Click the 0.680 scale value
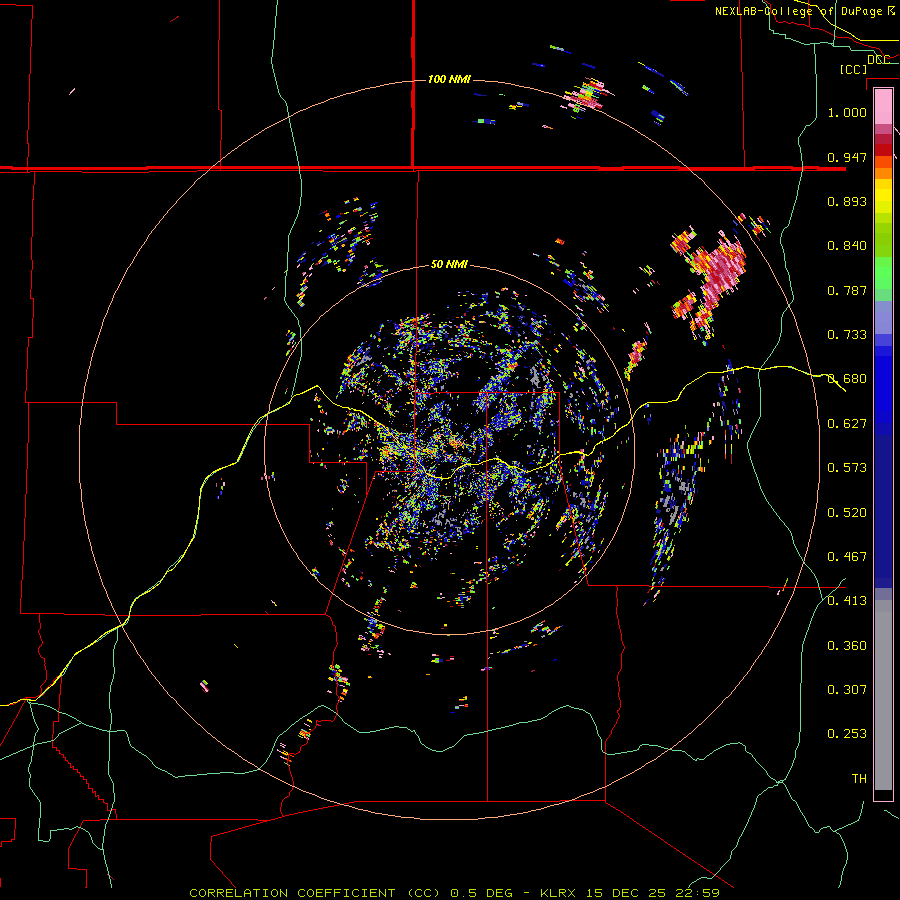 (x=847, y=379)
